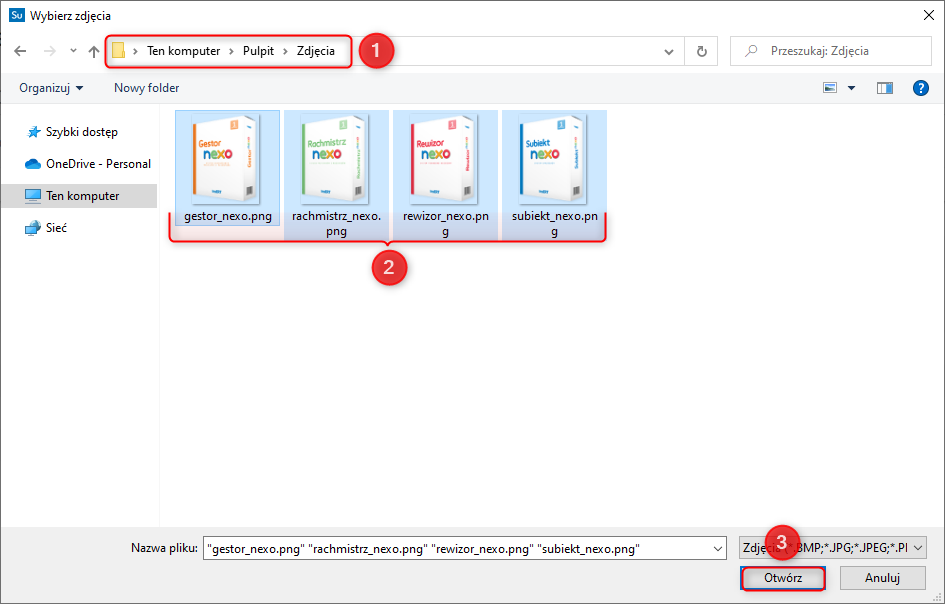Click the forward navigation arrow
The image size is (945, 604).
pos(49,51)
